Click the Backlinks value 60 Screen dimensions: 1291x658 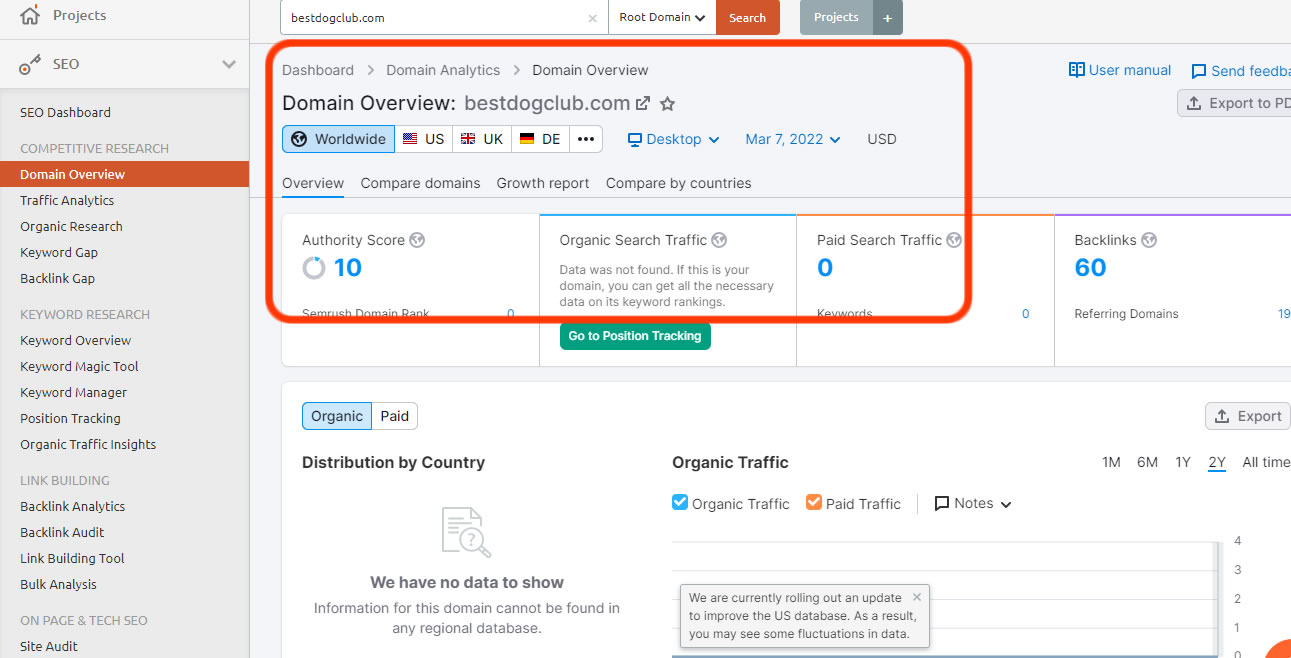[x=1090, y=267]
